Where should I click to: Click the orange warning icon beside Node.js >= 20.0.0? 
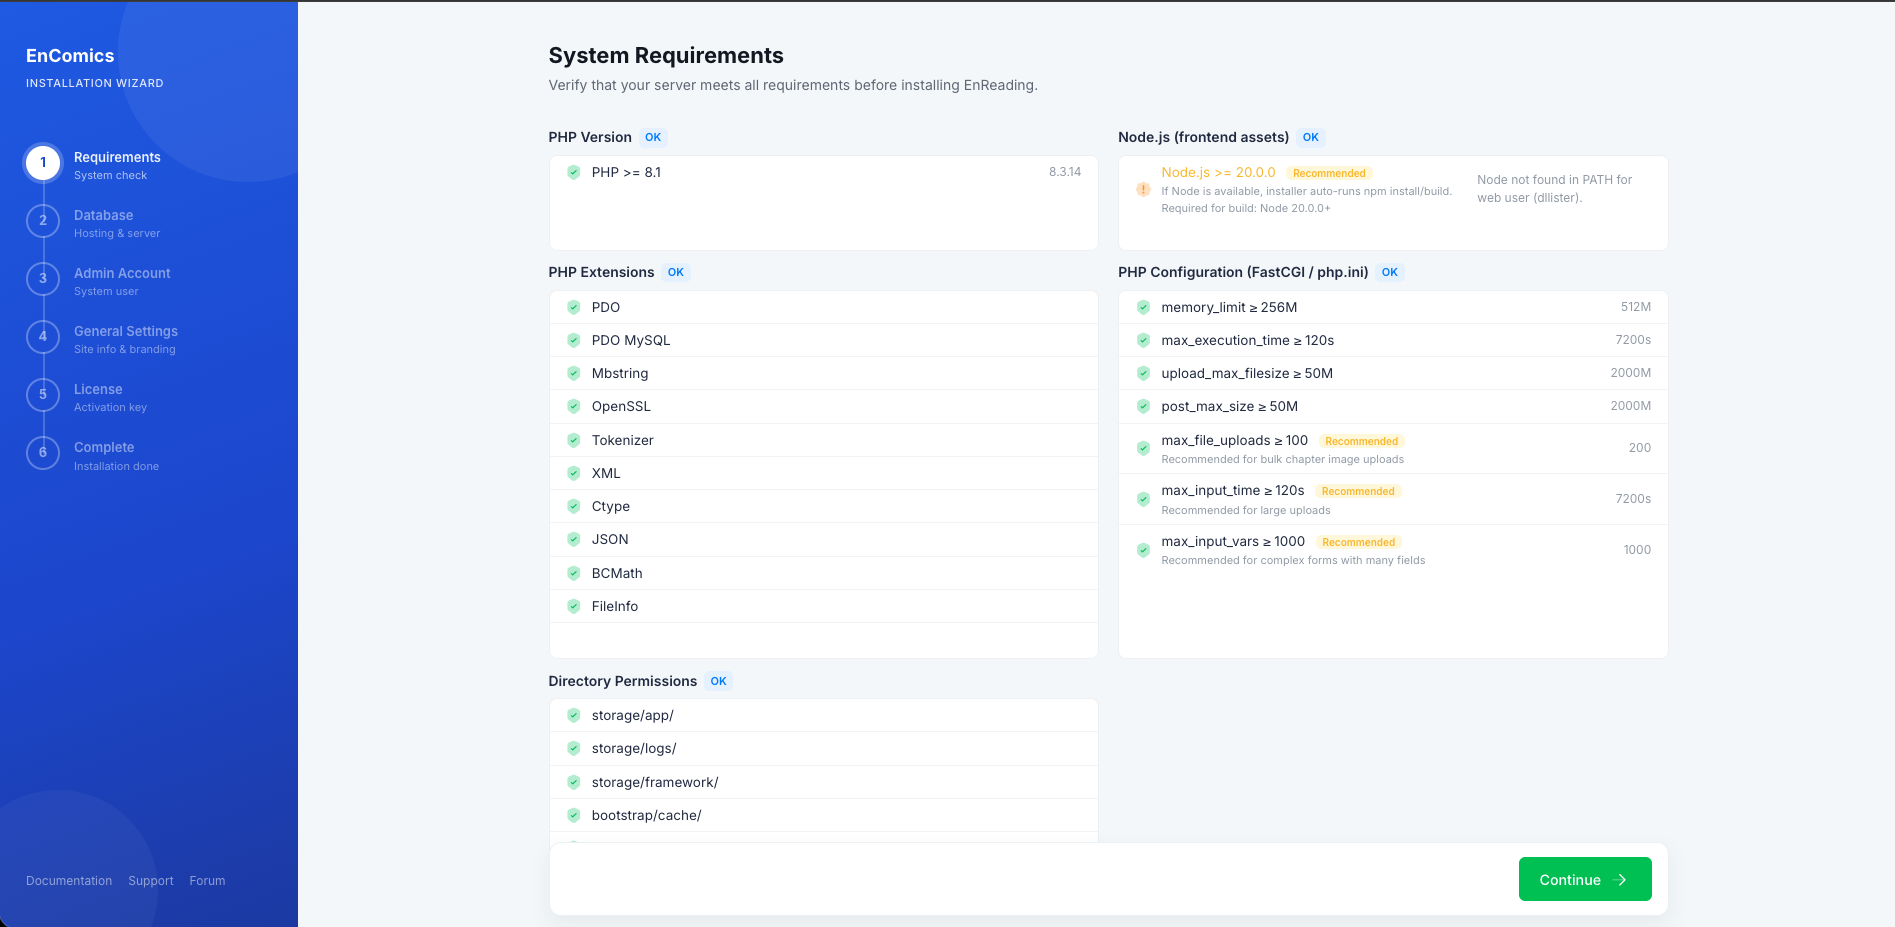[1143, 189]
